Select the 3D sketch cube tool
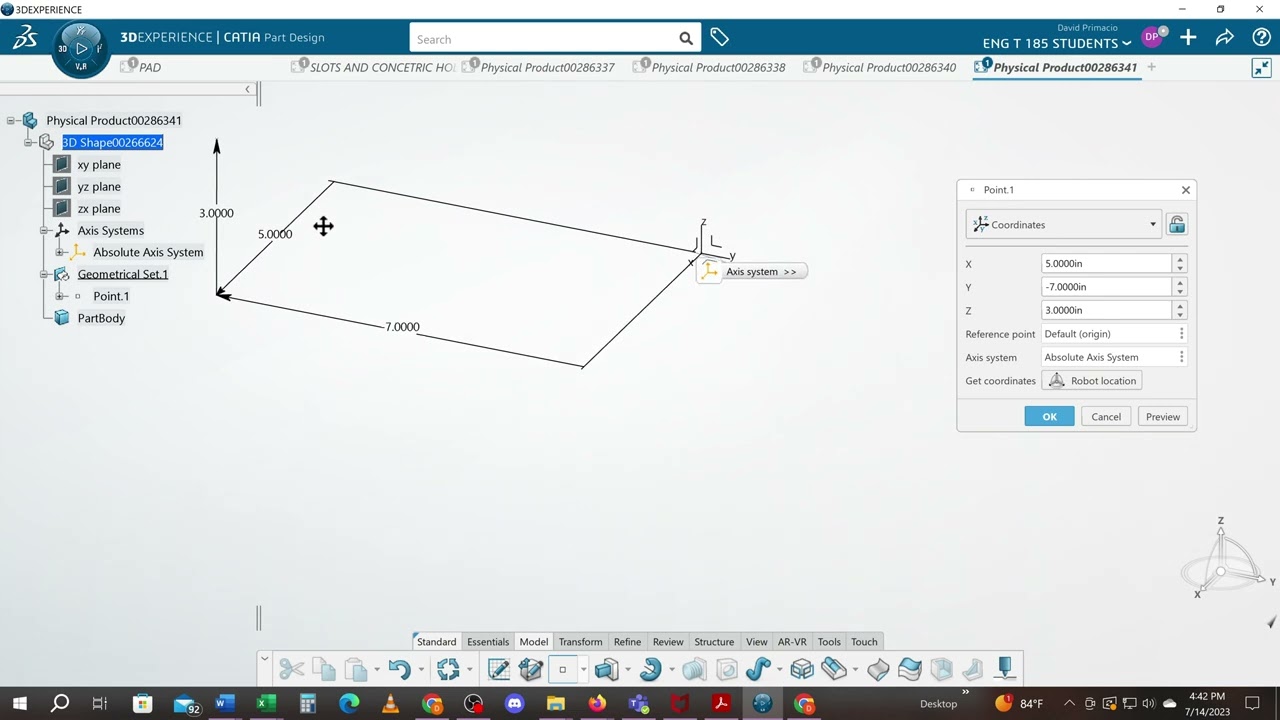The image size is (1280, 720). tap(531, 669)
